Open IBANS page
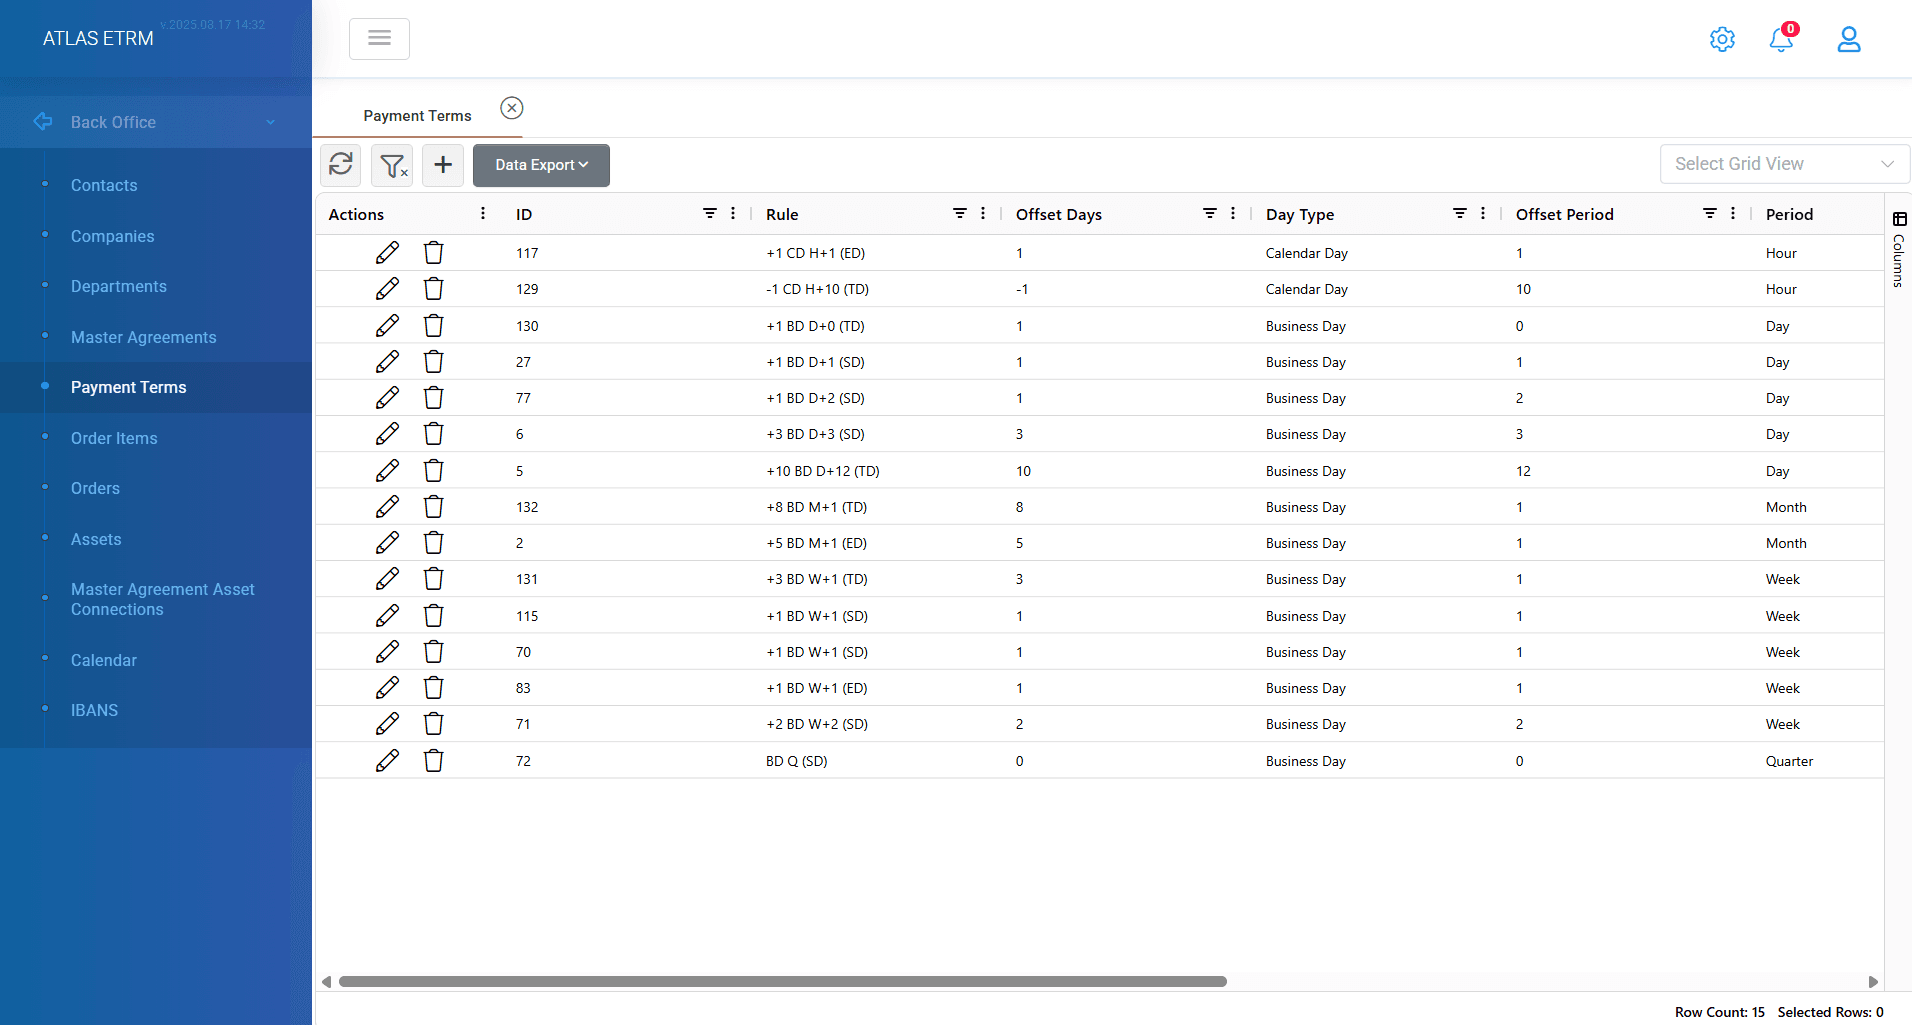1912x1025 pixels. [x=94, y=710]
